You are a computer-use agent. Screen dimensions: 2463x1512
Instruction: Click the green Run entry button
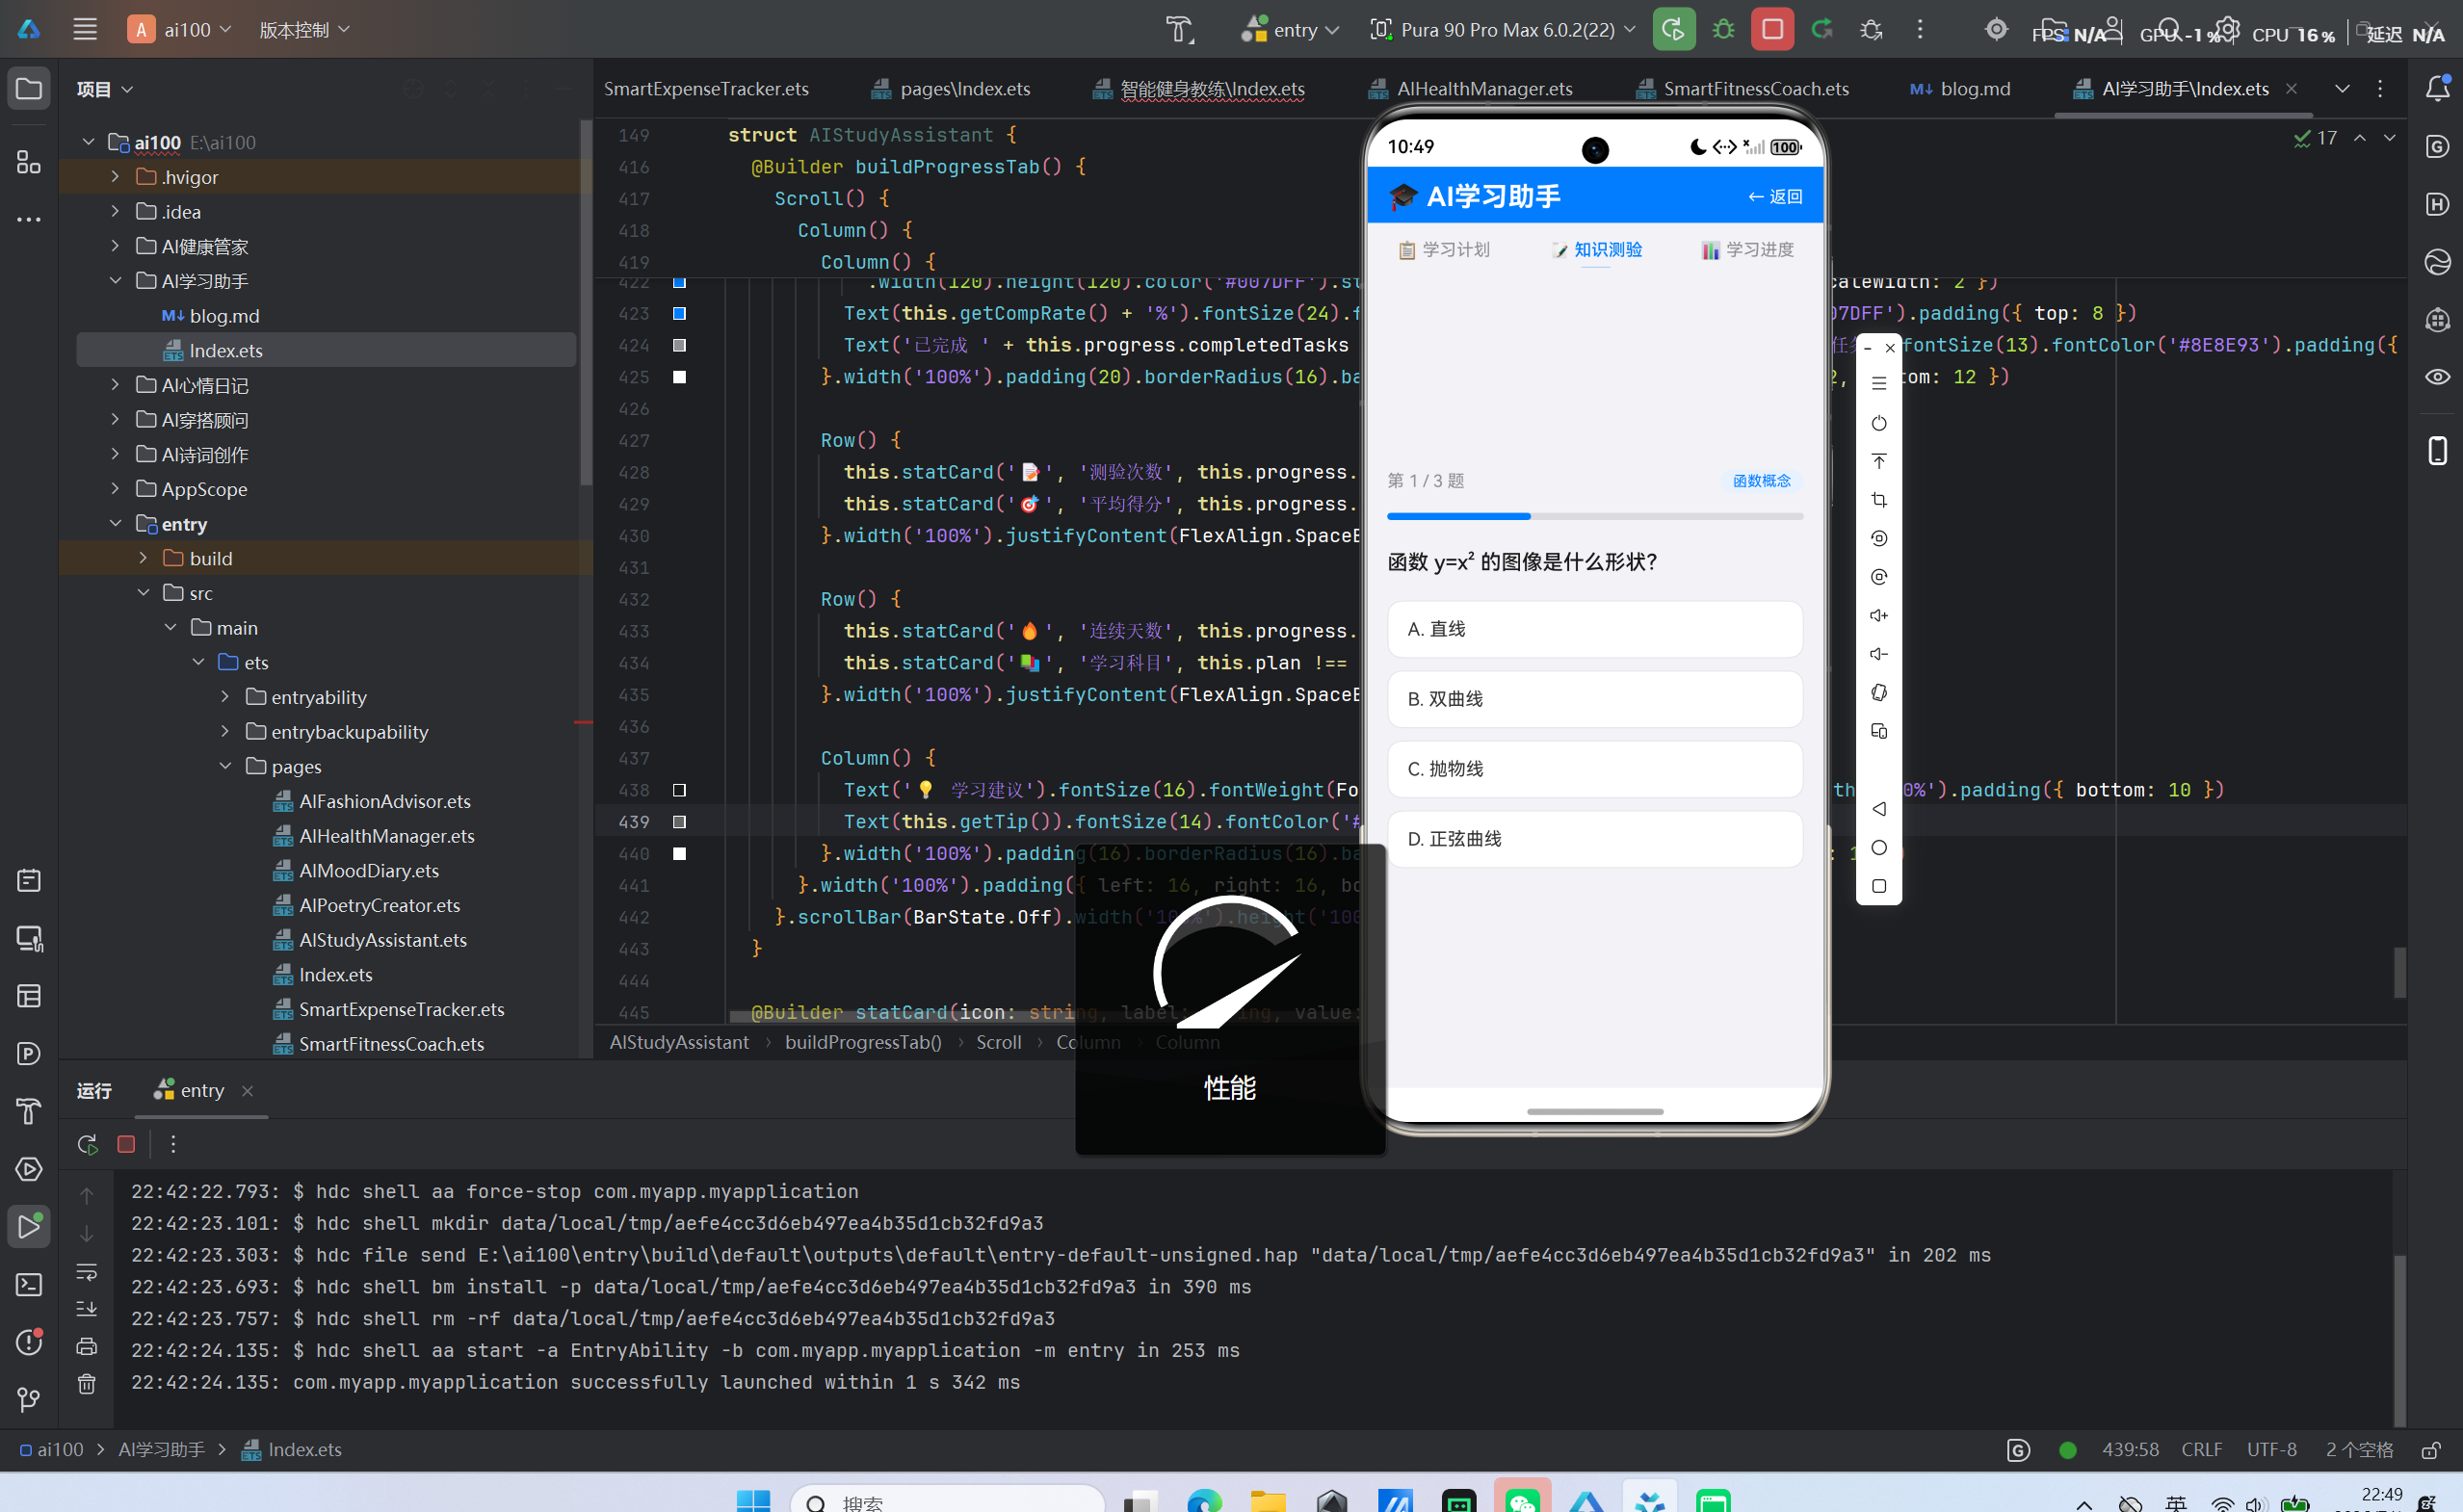[x=1673, y=29]
